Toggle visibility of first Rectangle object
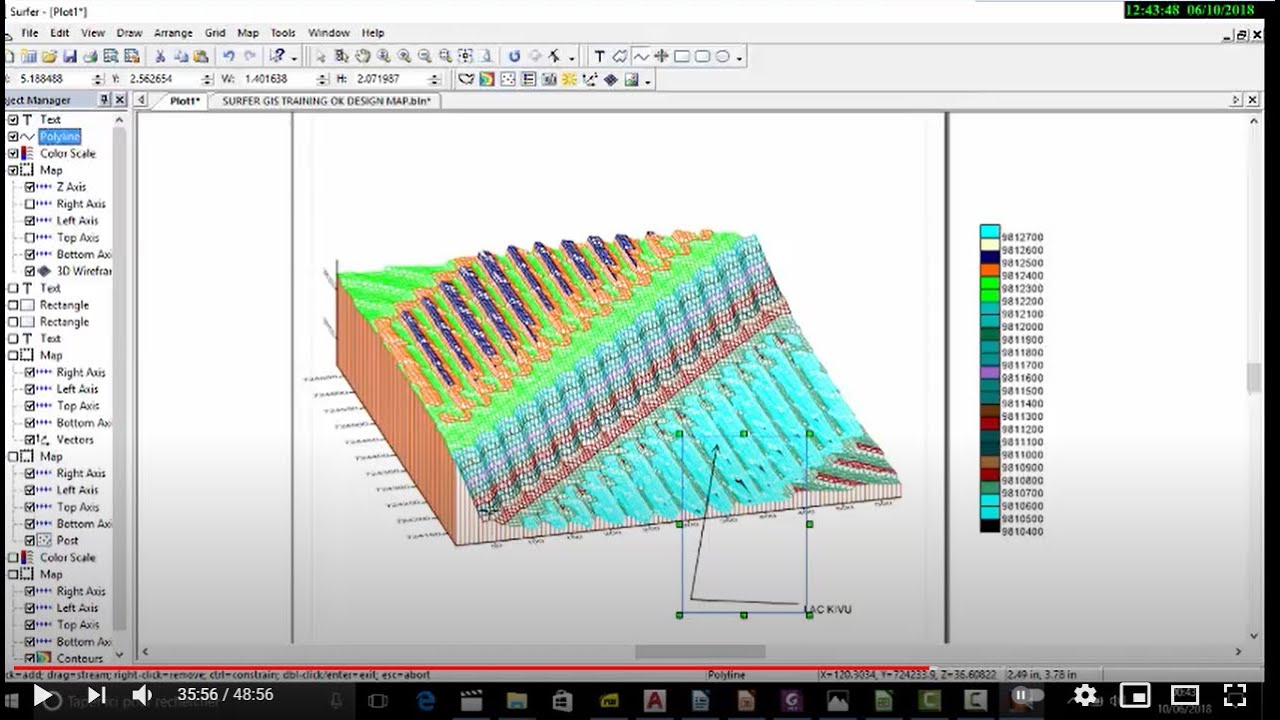 coord(13,305)
